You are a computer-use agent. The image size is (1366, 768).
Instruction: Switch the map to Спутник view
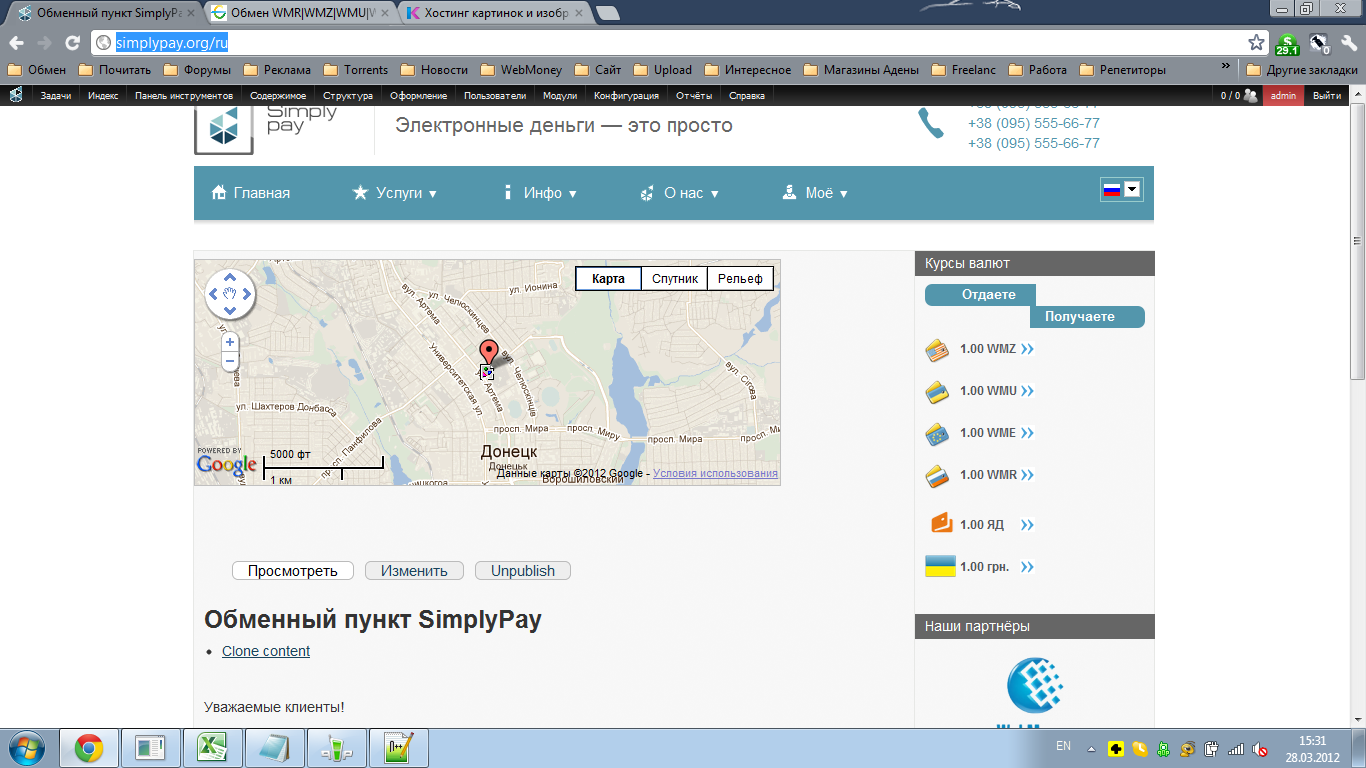(x=674, y=278)
